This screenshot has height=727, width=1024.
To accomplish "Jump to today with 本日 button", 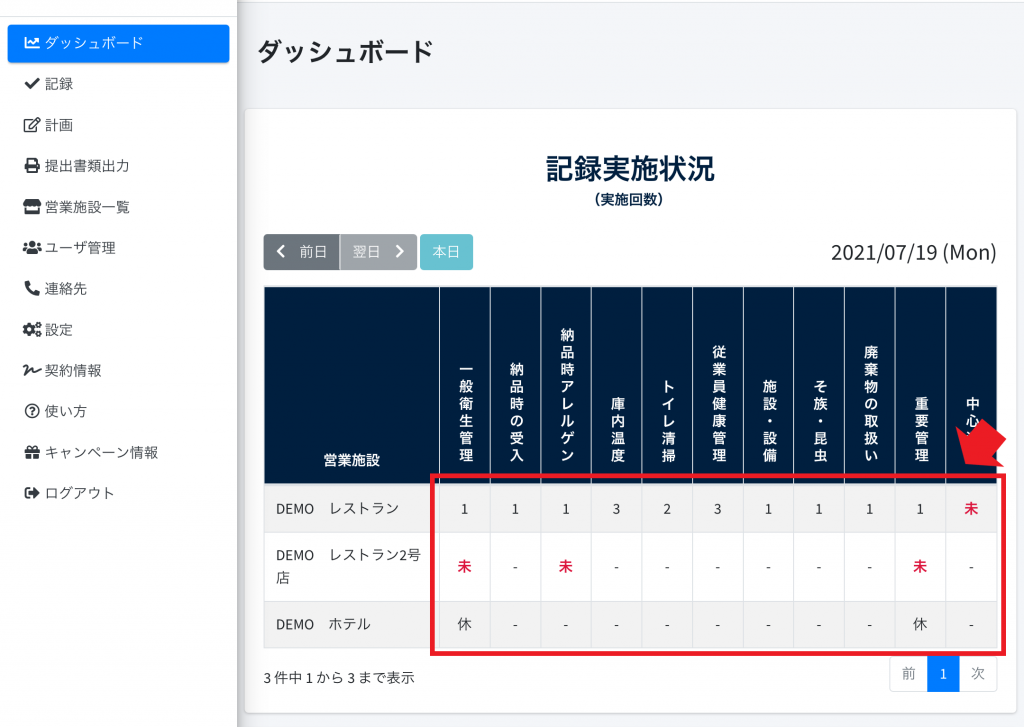I will pyautogui.click(x=446, y=252).
